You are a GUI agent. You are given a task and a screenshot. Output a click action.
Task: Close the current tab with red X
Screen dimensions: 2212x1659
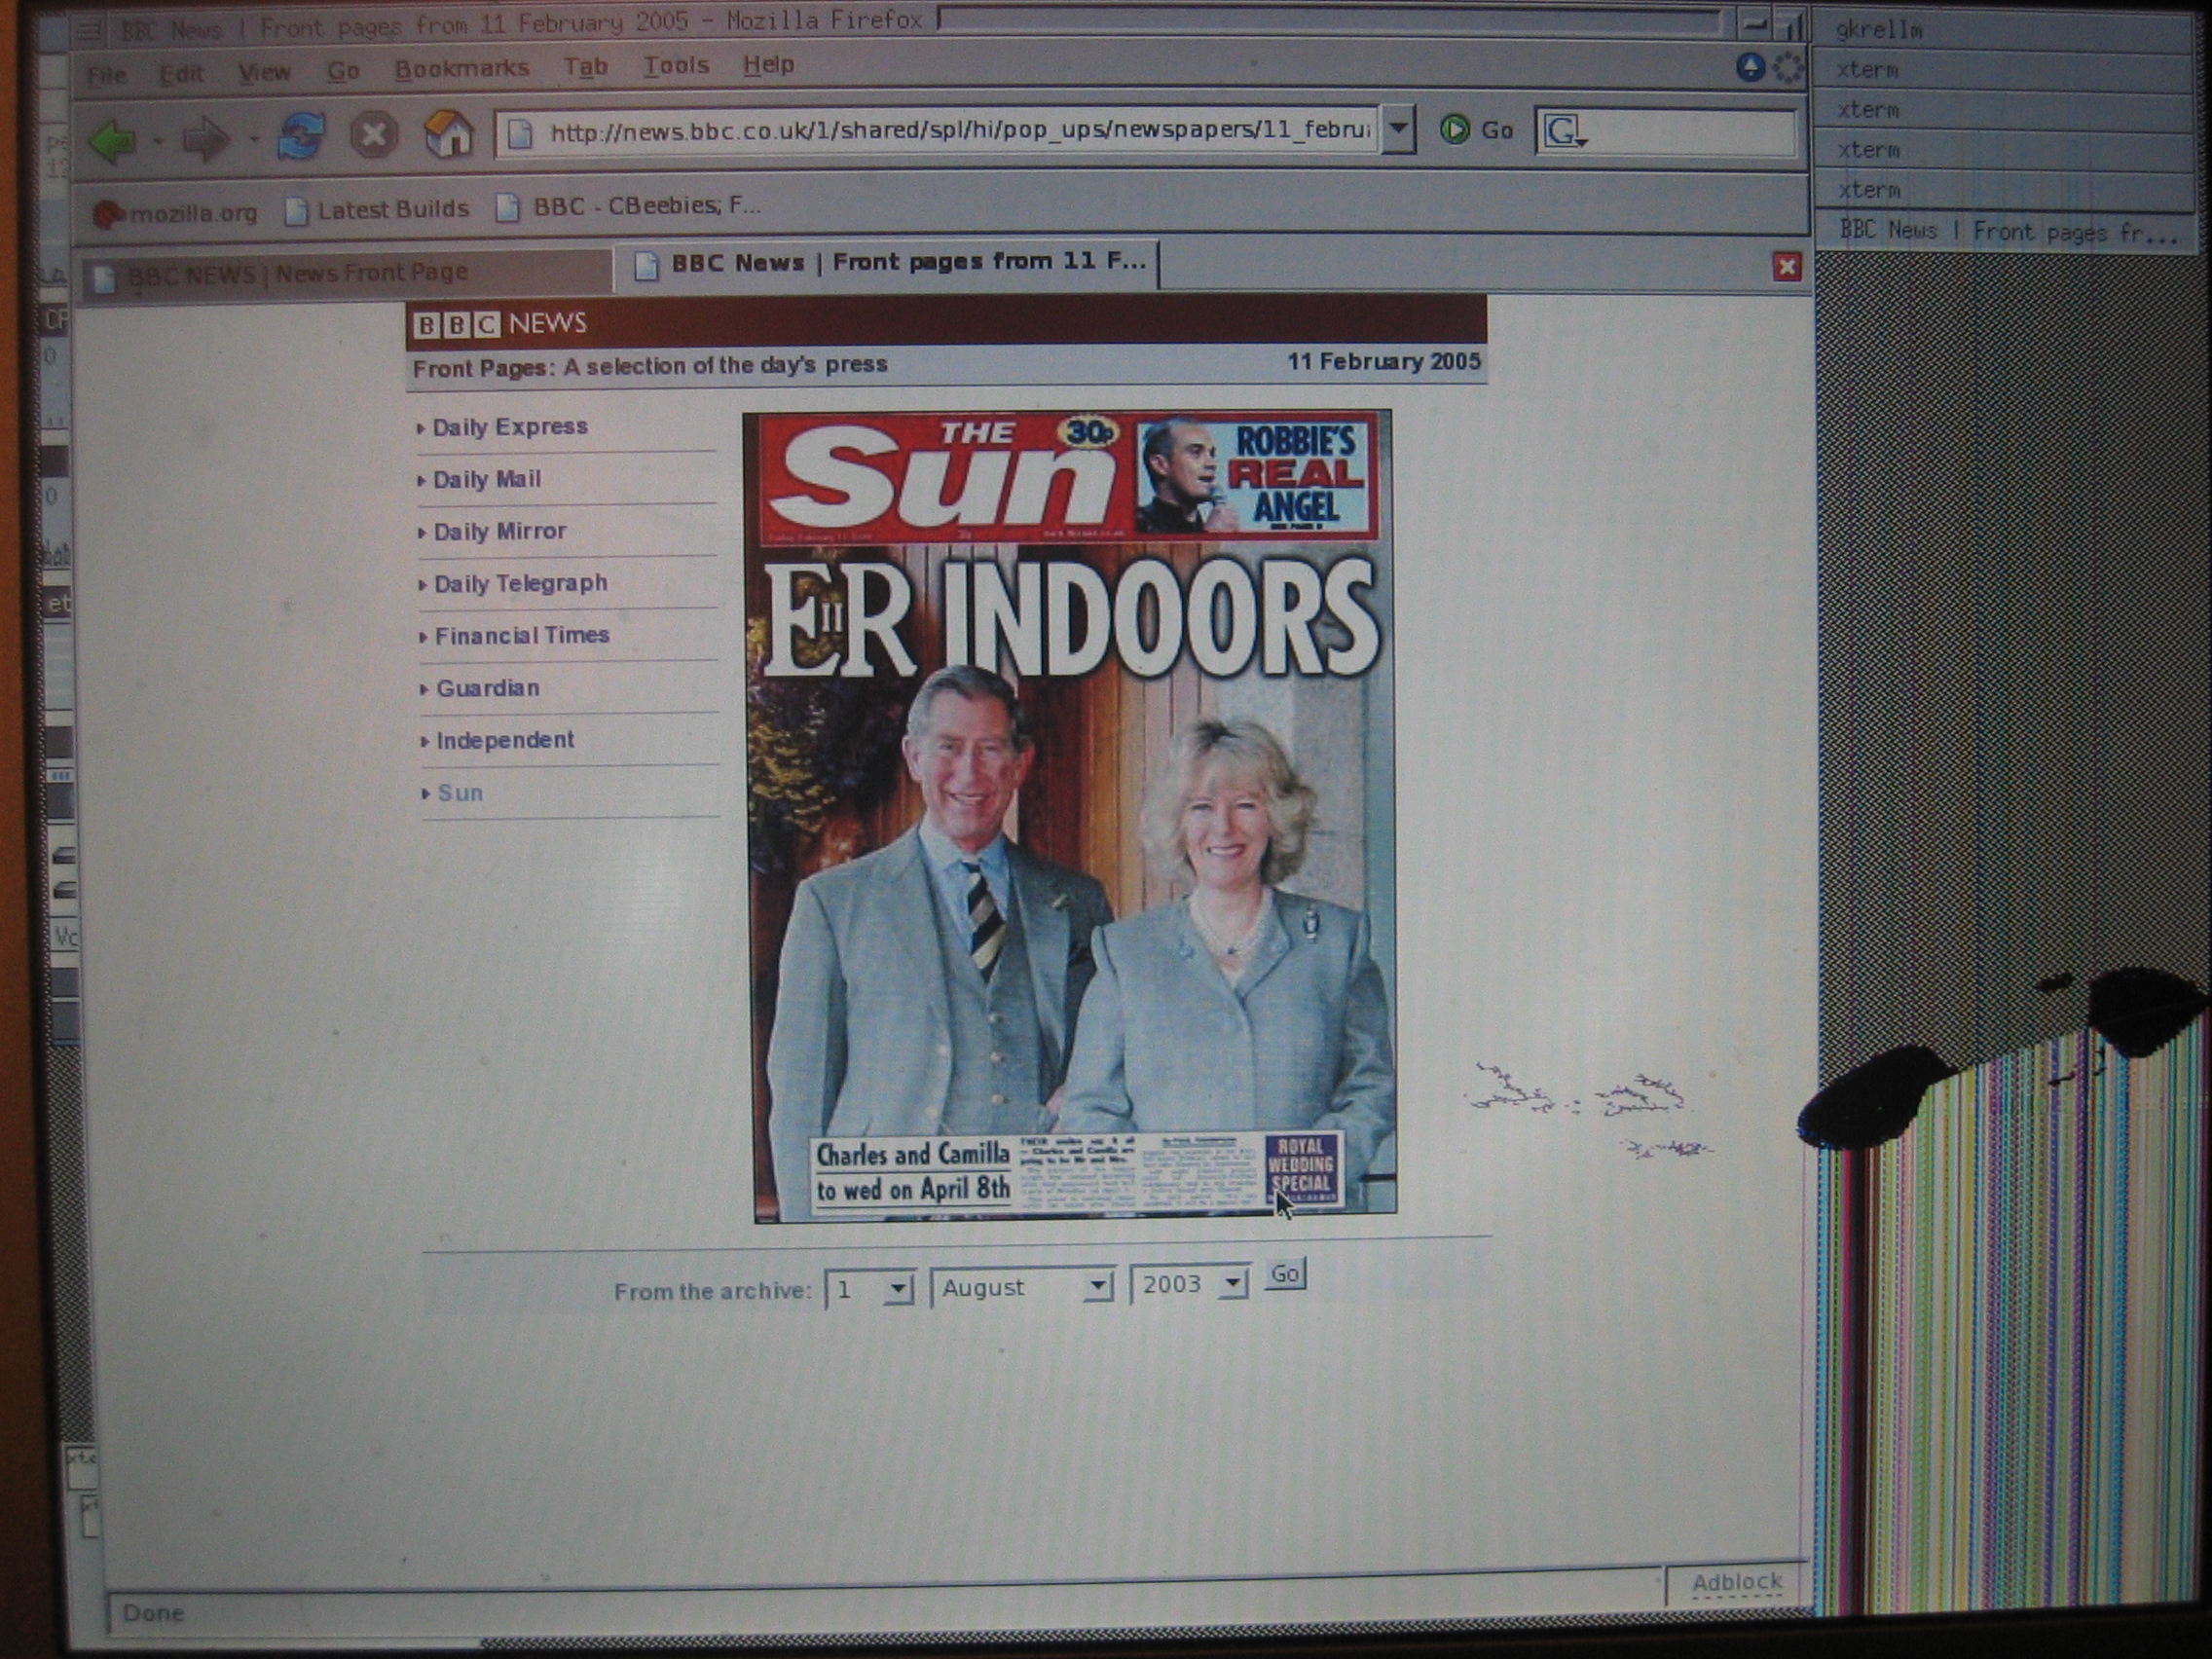(1786, 266)
